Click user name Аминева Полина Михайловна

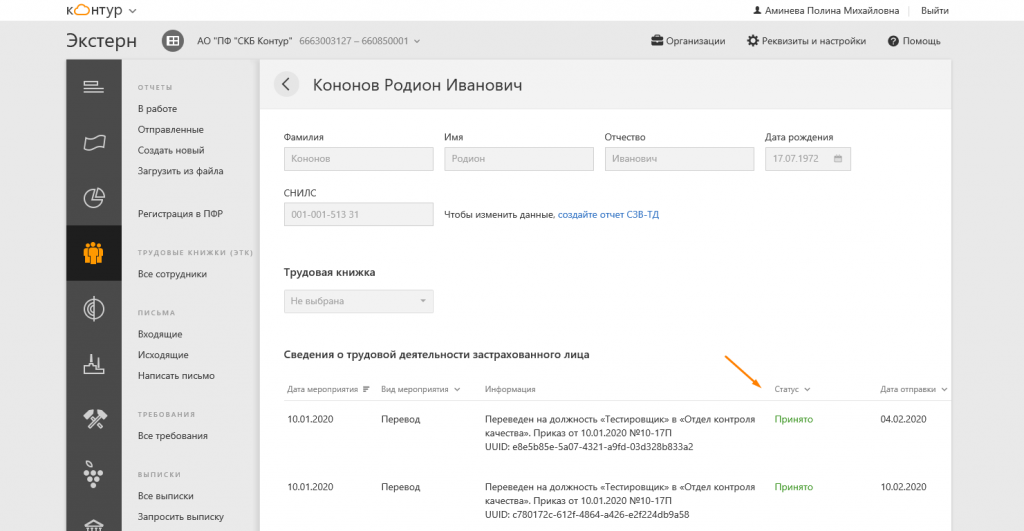point(832,10)
